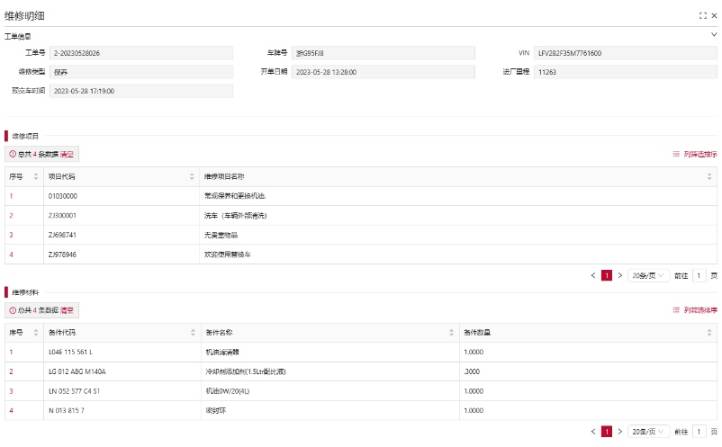
Task: Go to next page in repair items pagination
Action: coord(619,275)
